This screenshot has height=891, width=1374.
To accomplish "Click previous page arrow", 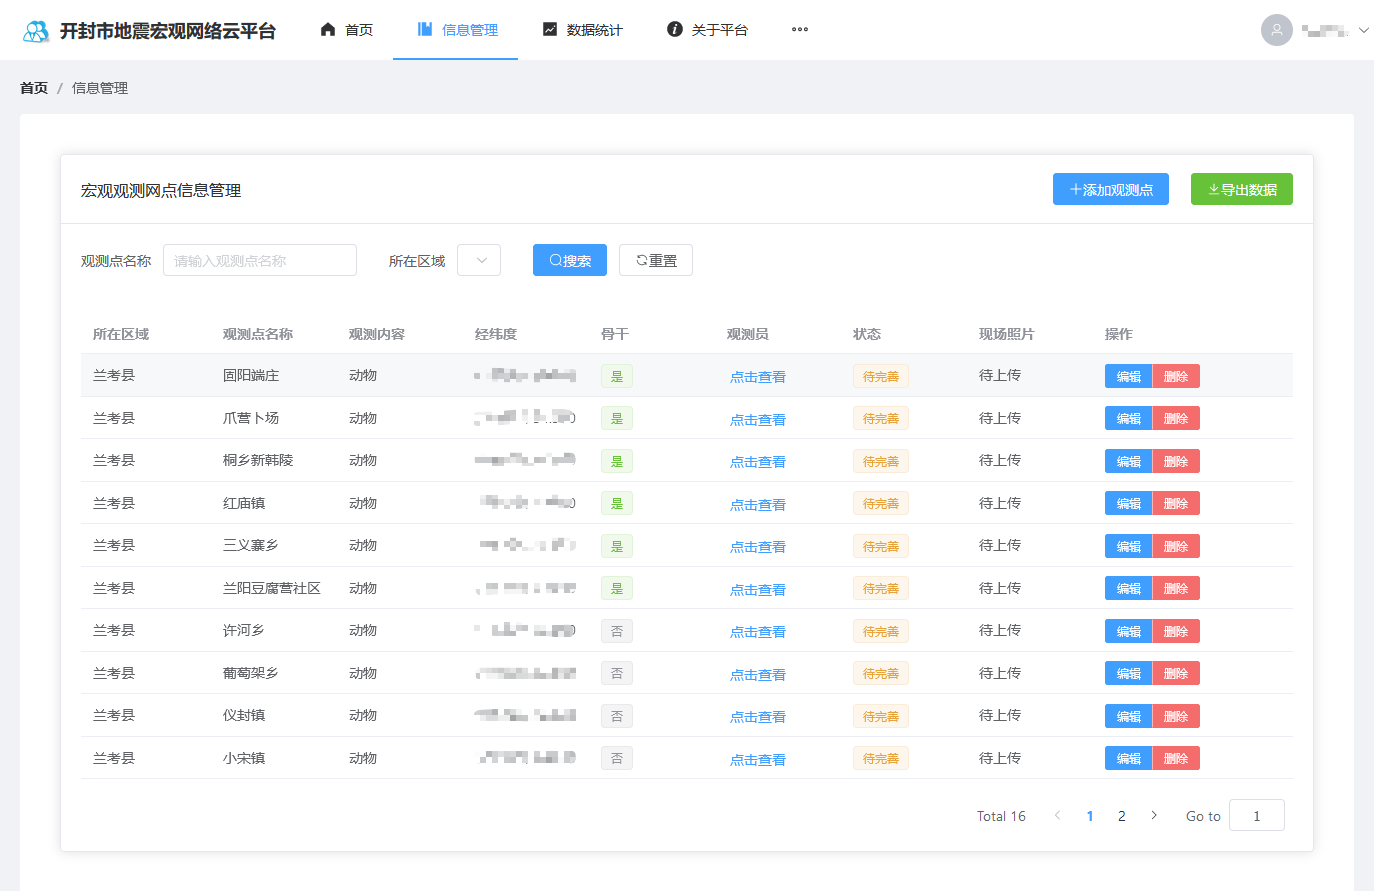I will 1057,816.
